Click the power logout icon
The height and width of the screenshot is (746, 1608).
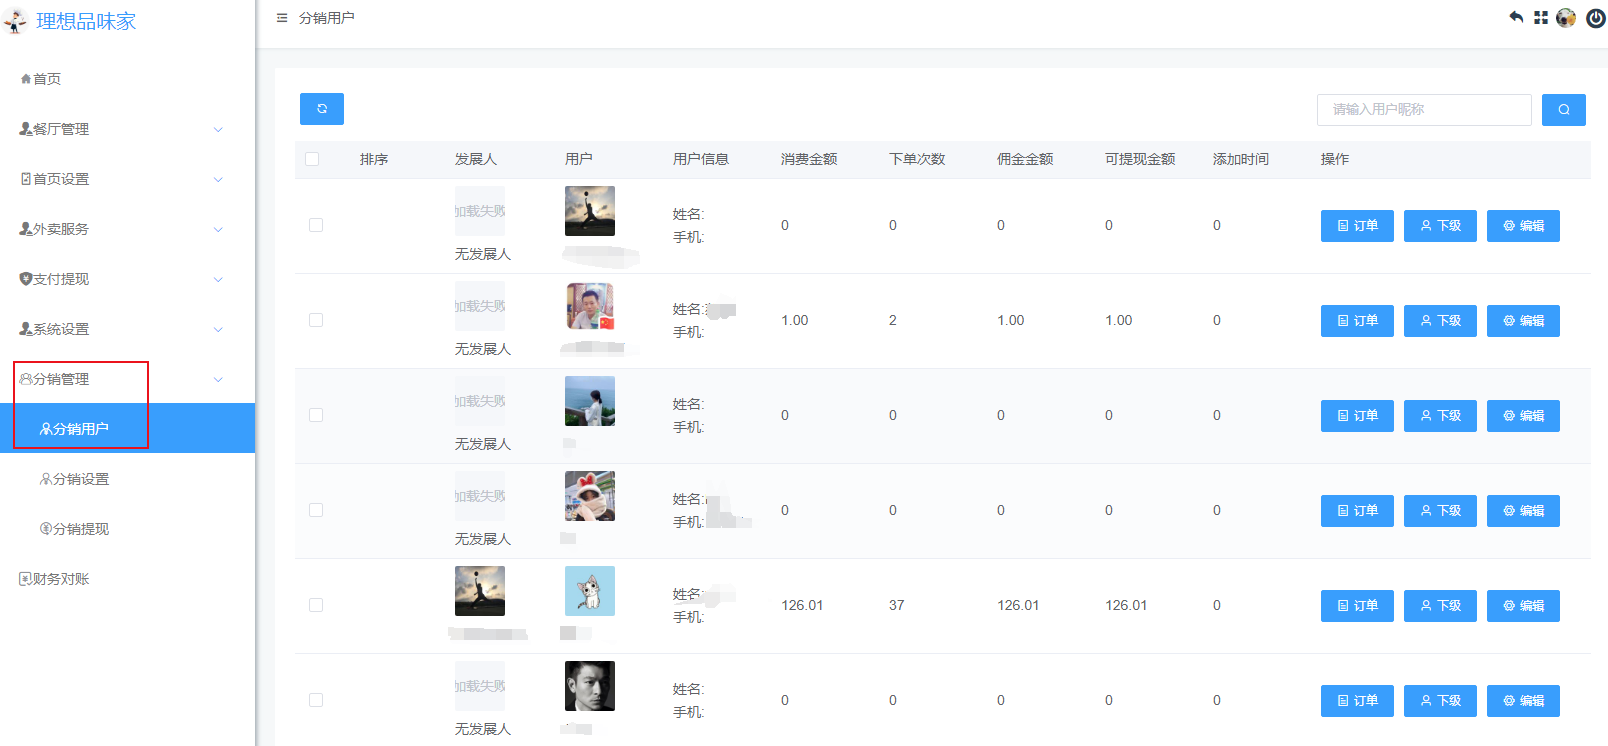coord(1596,18)
